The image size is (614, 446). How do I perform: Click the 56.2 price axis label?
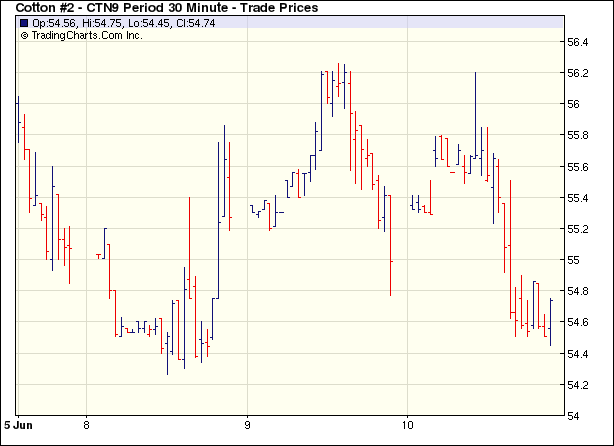578,73
